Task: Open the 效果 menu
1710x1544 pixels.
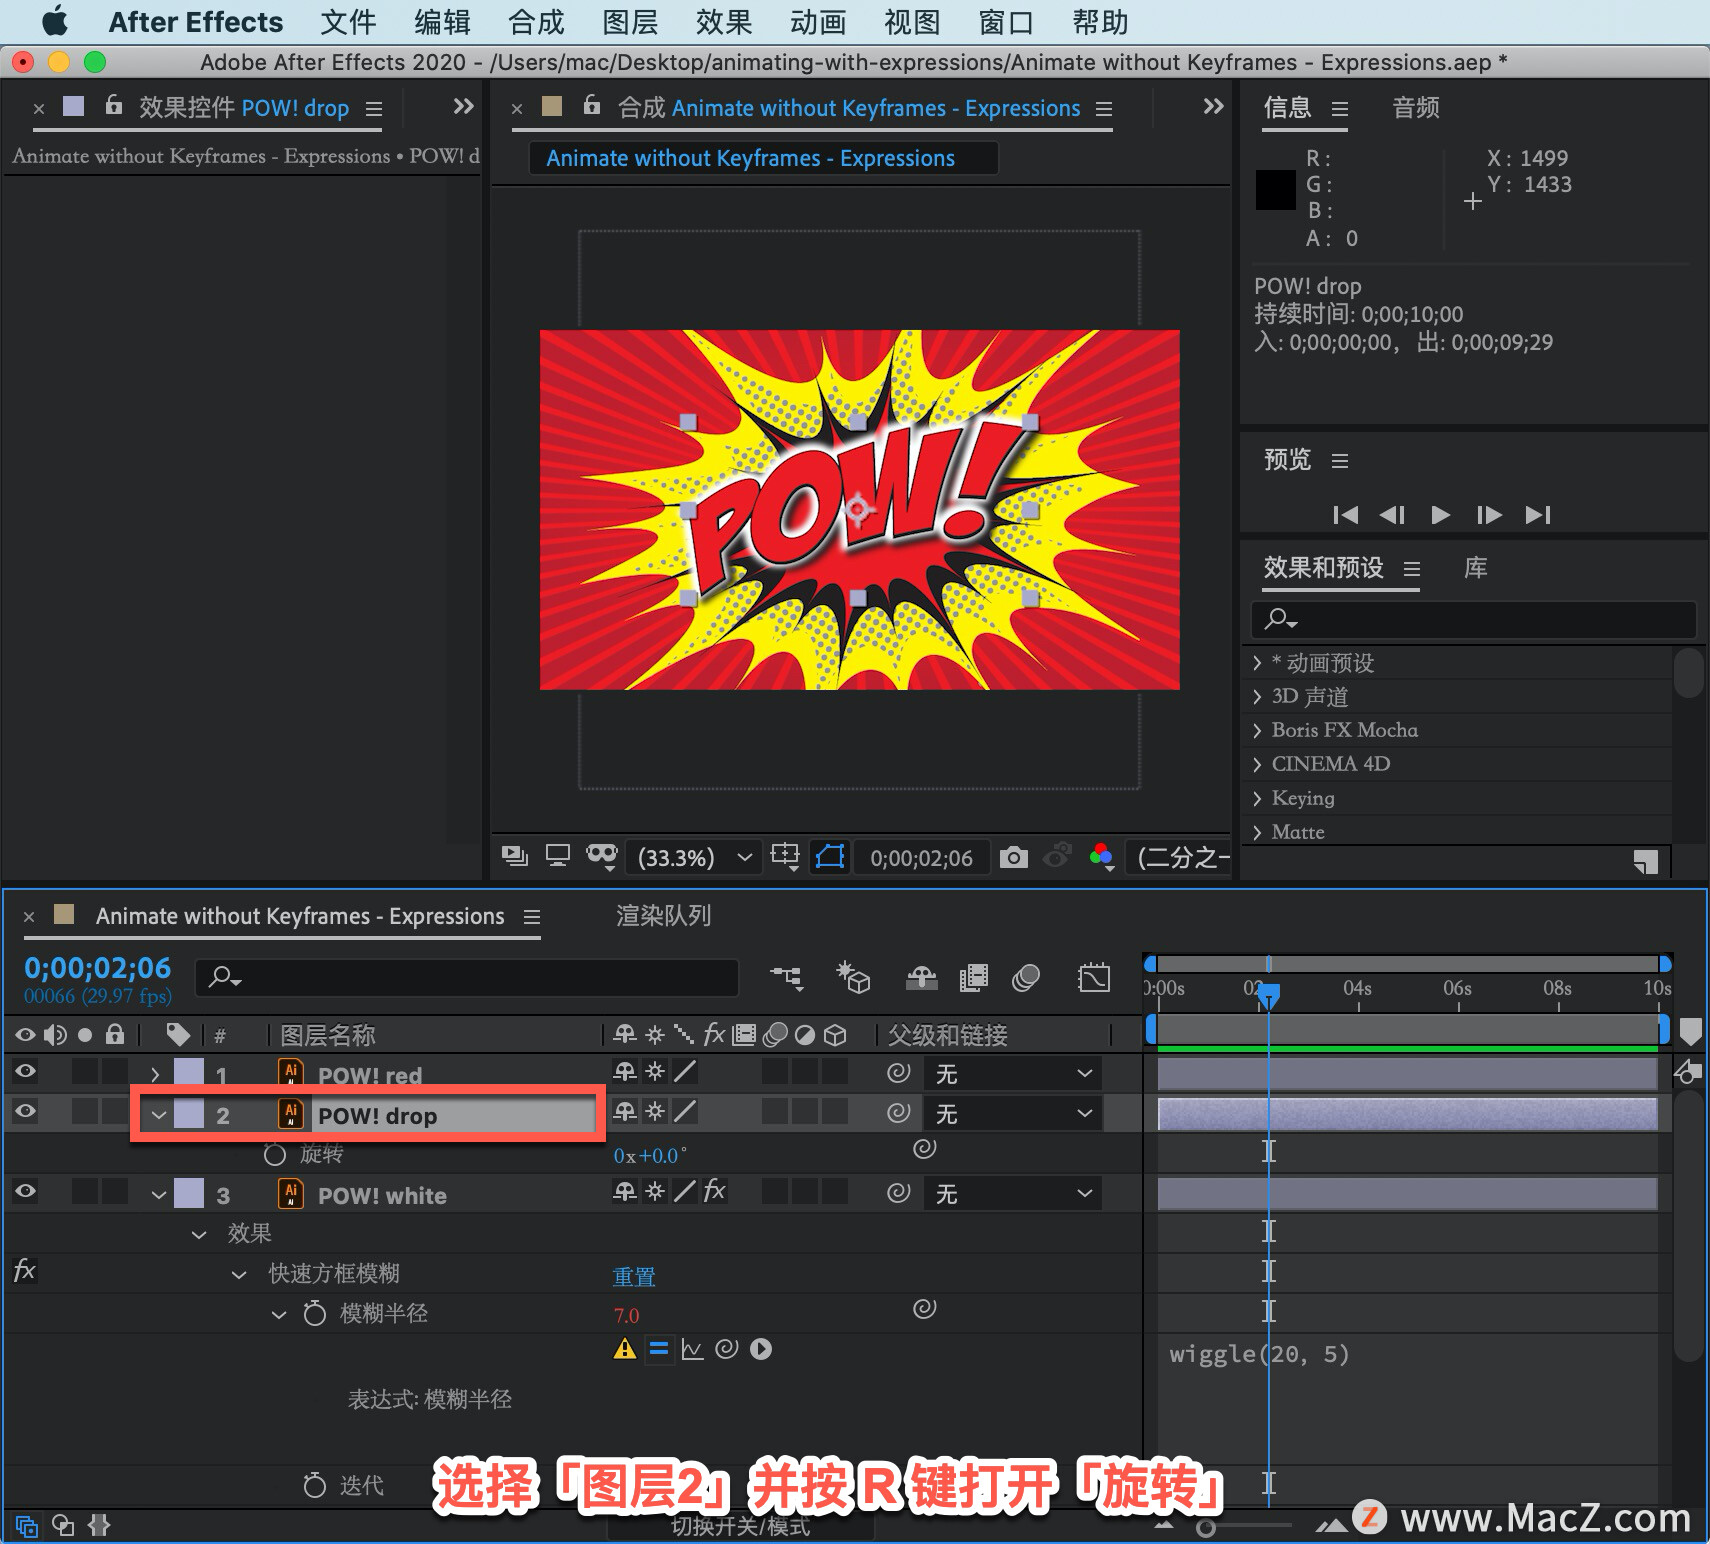Action: tap(724, 22)
